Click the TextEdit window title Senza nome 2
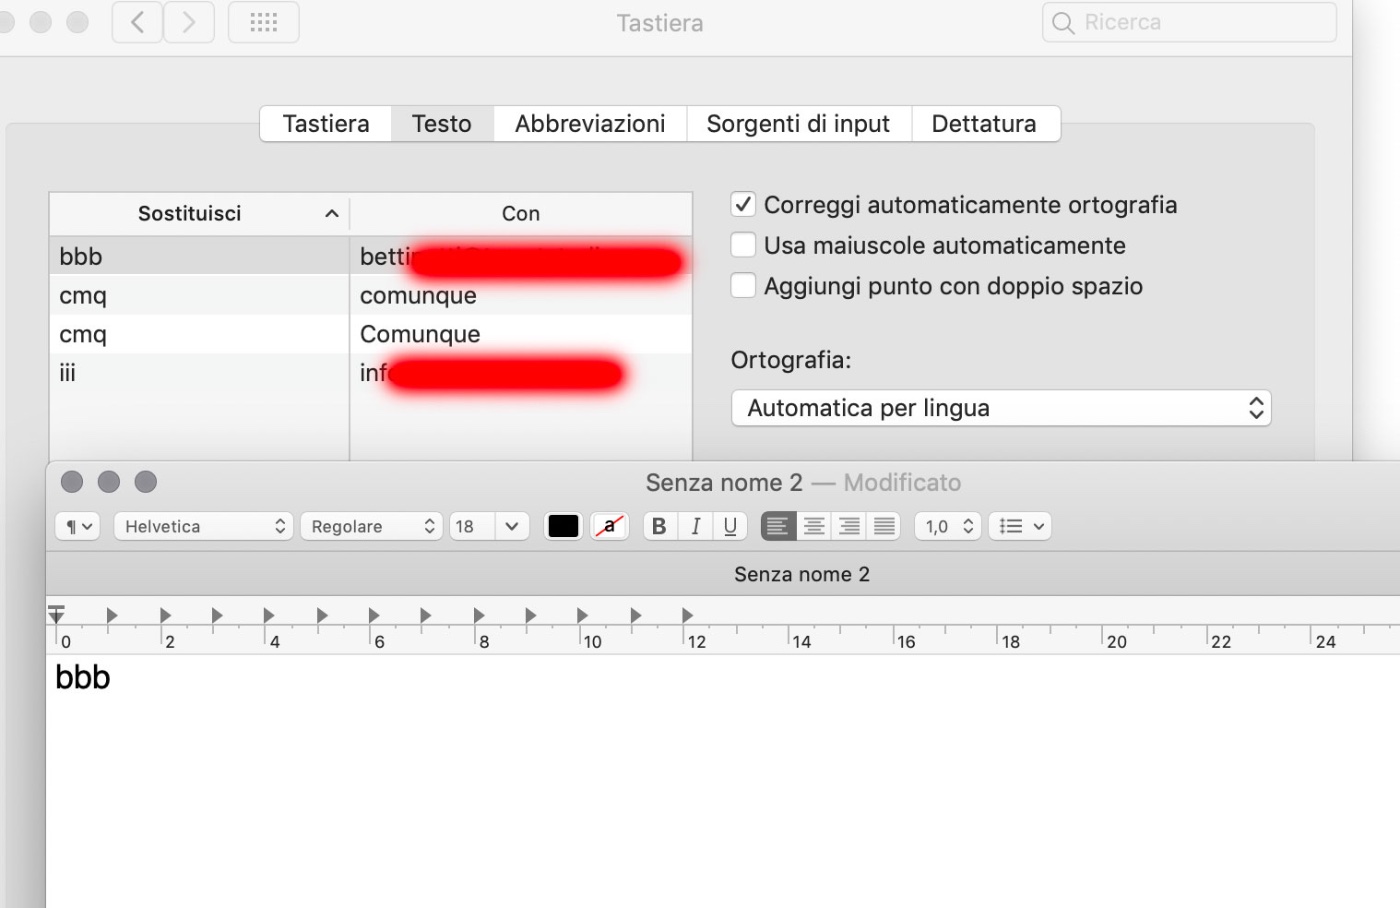Screen dimensions: 1400x908 724,483
